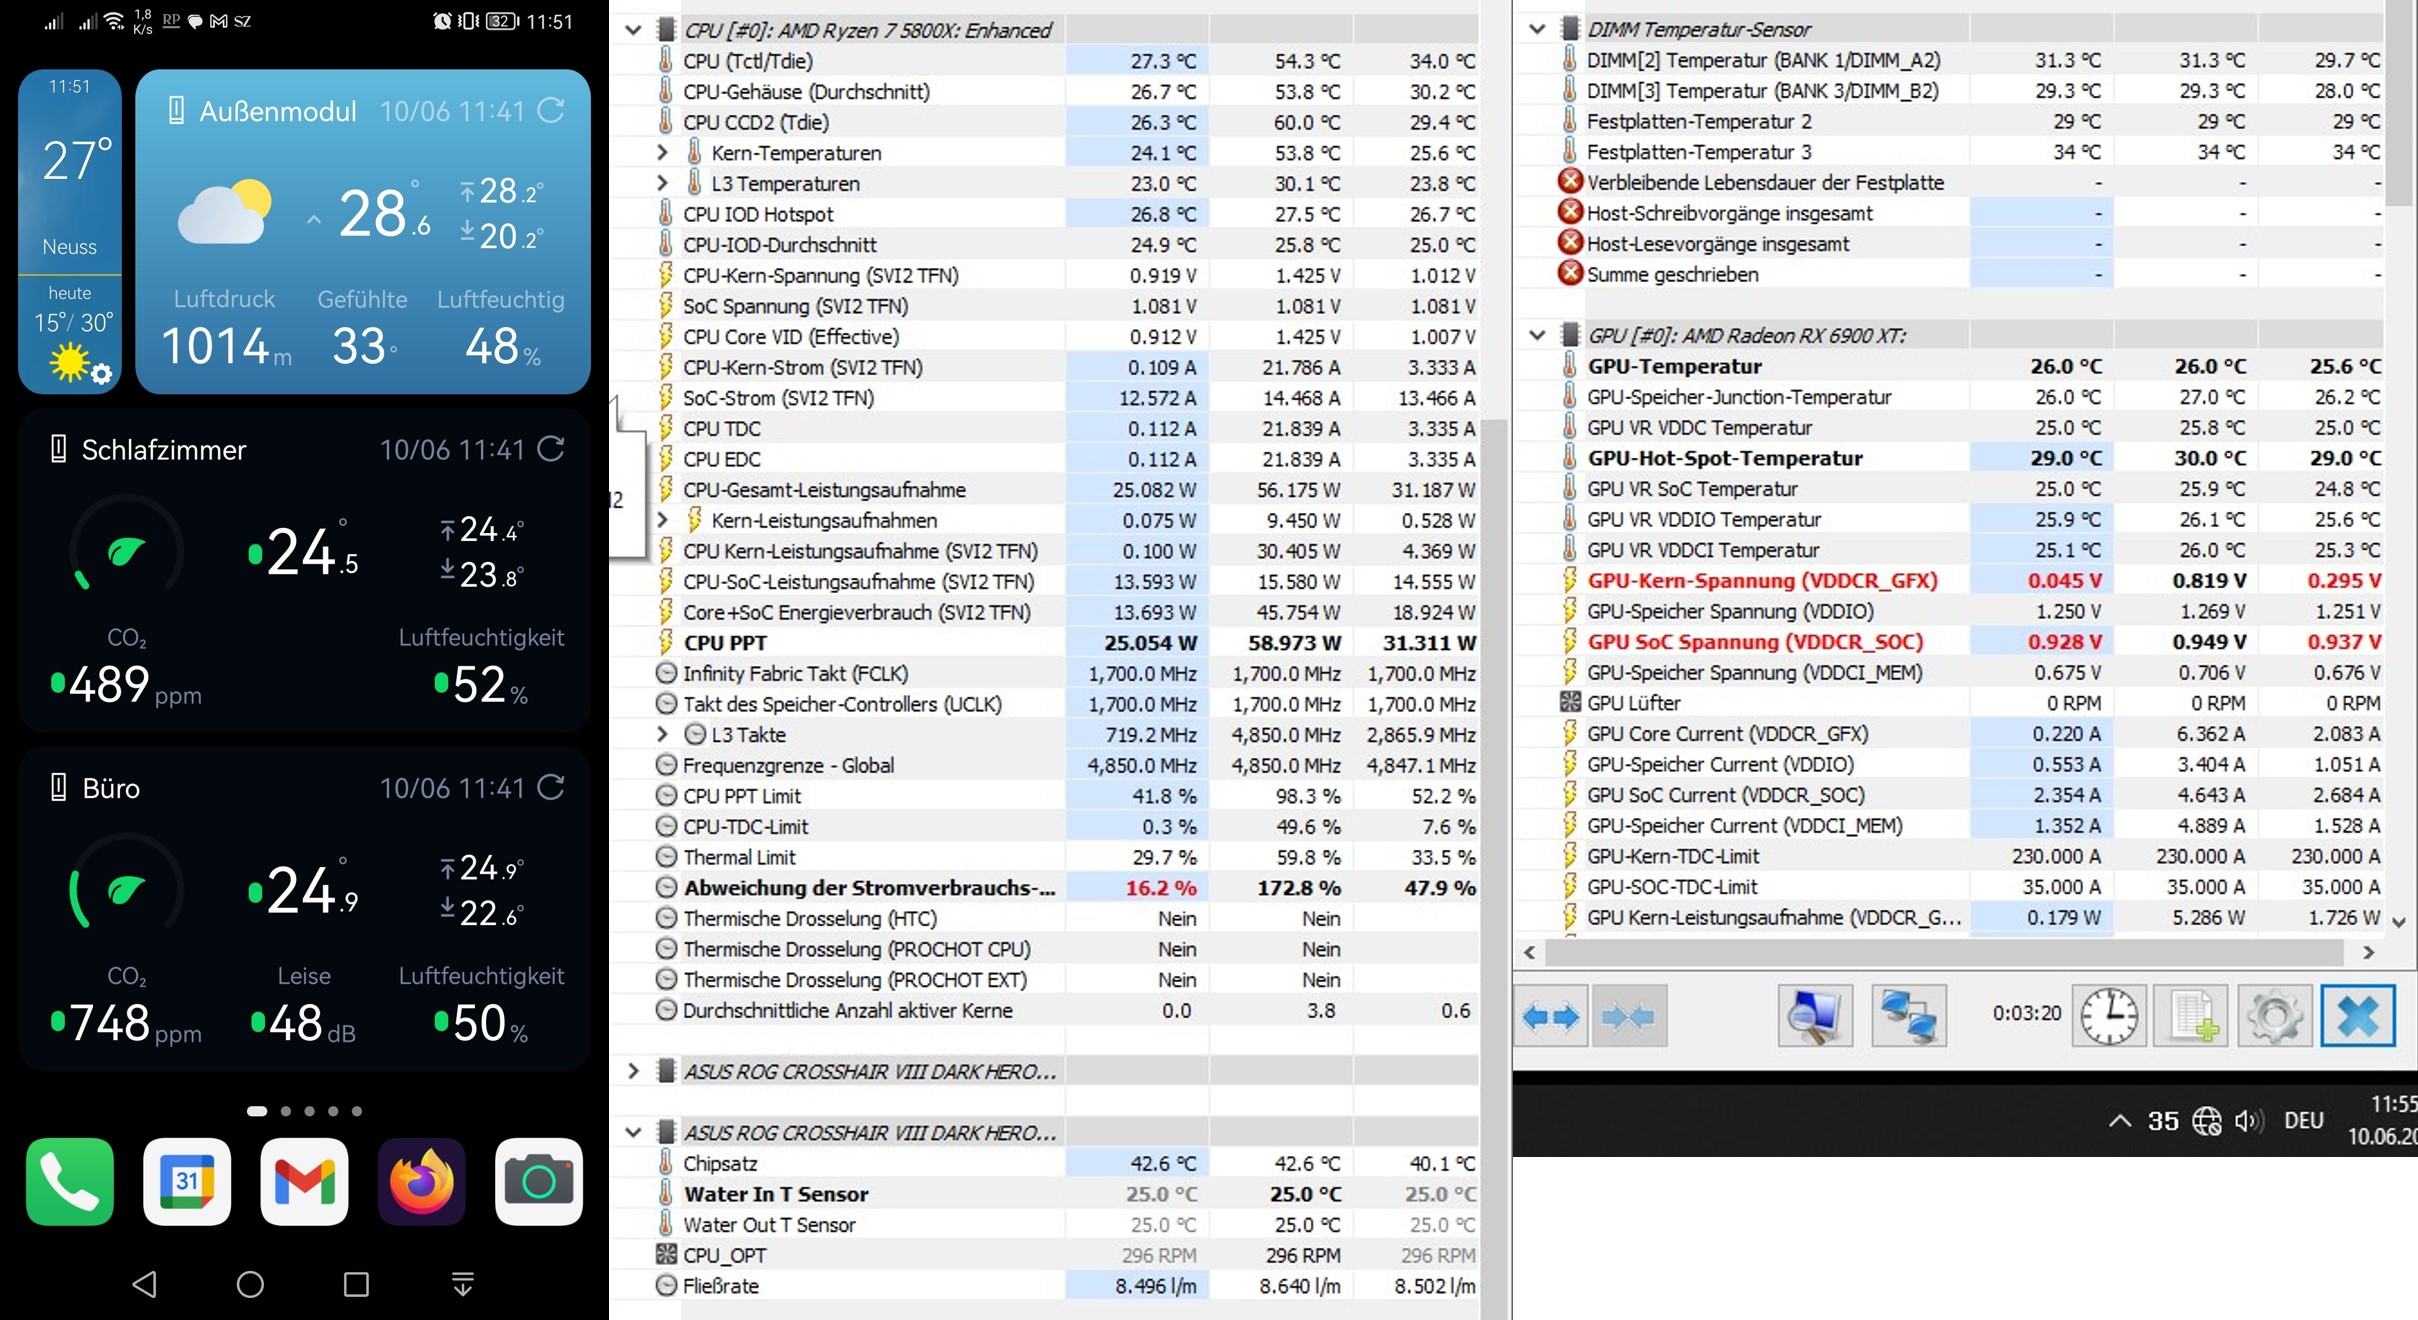
Task: Open the HWiNFO summary monitor icon
Action: click(1815, 1017)
